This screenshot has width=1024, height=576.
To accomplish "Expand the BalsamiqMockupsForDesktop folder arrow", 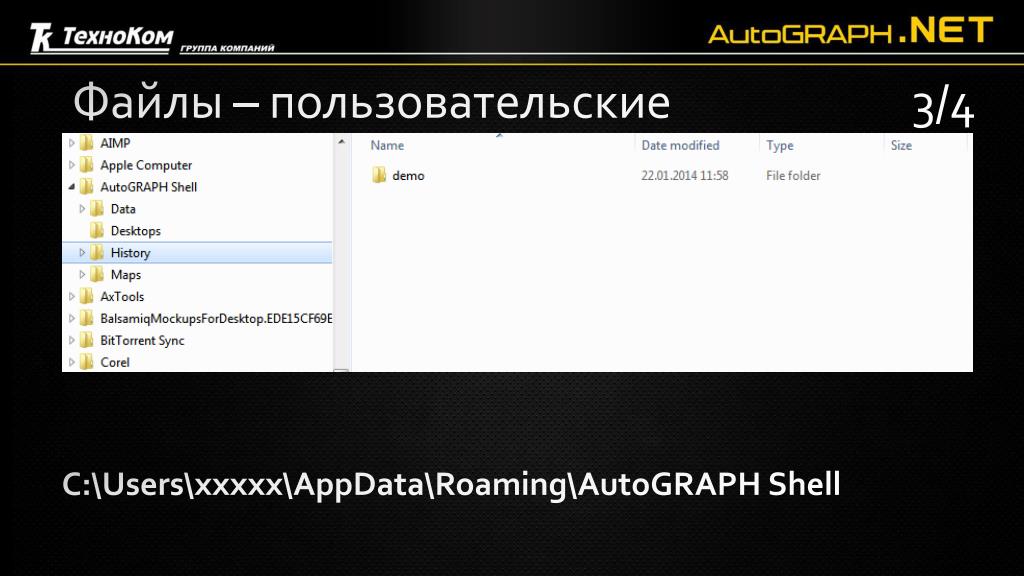I will tap(72, 319).
